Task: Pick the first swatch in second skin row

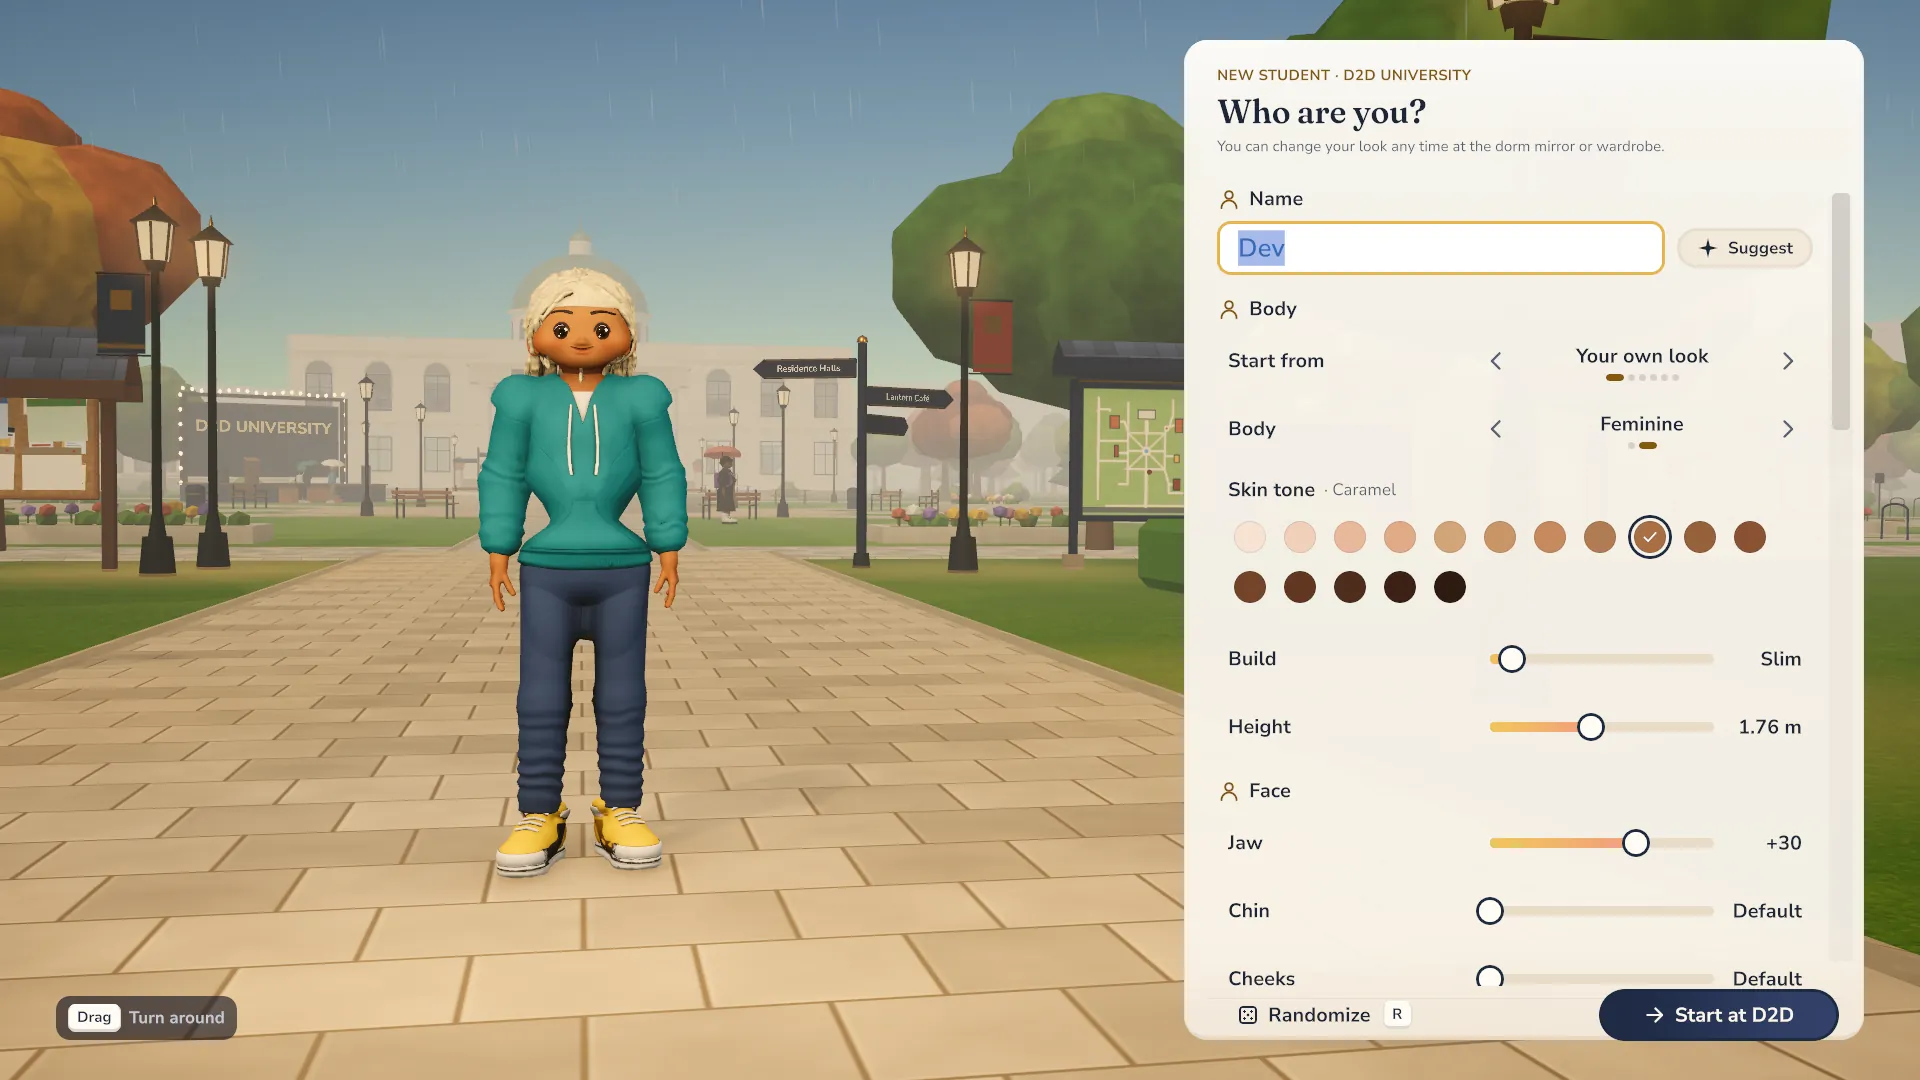Action: [x=1250, y=587]
